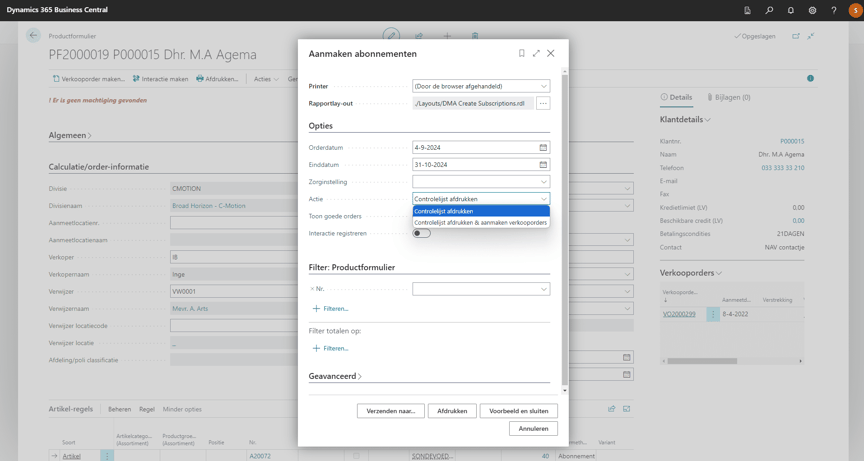Image resolution: width=864 pixels, height=461 pixels.
Task: Open page in new window icon
Action: click(x=796, y=36)
